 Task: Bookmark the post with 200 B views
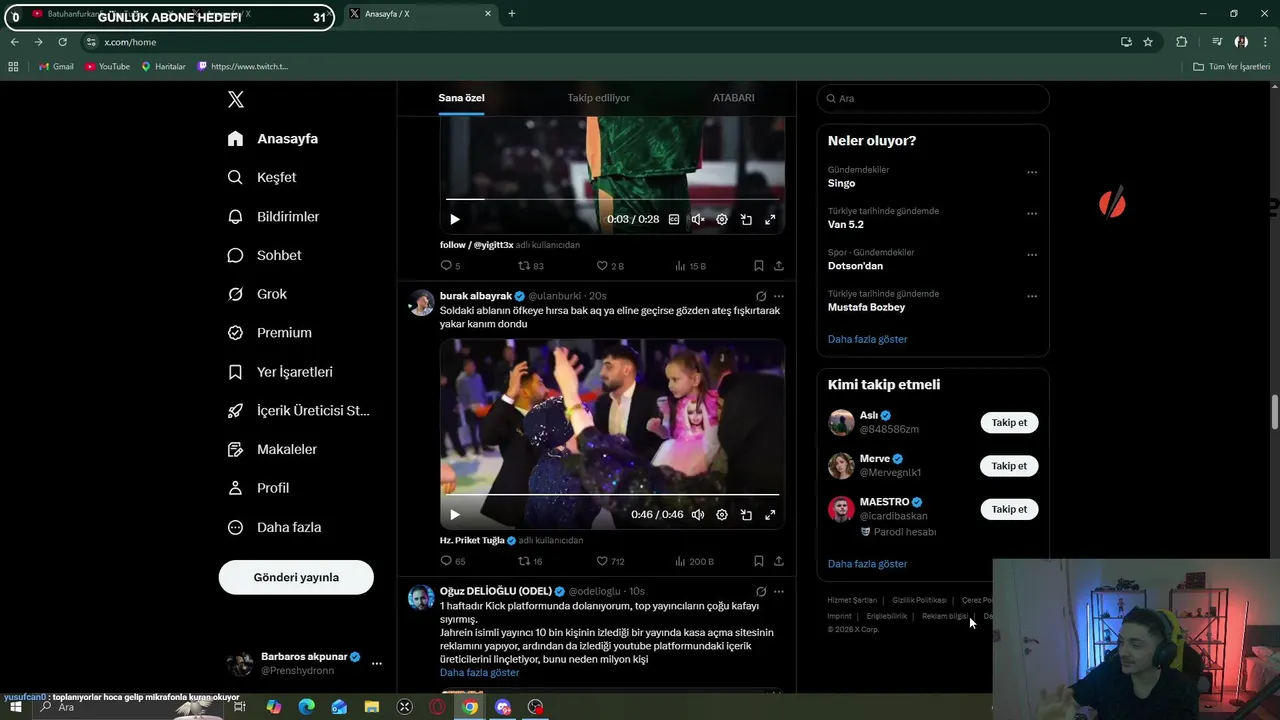758,561
